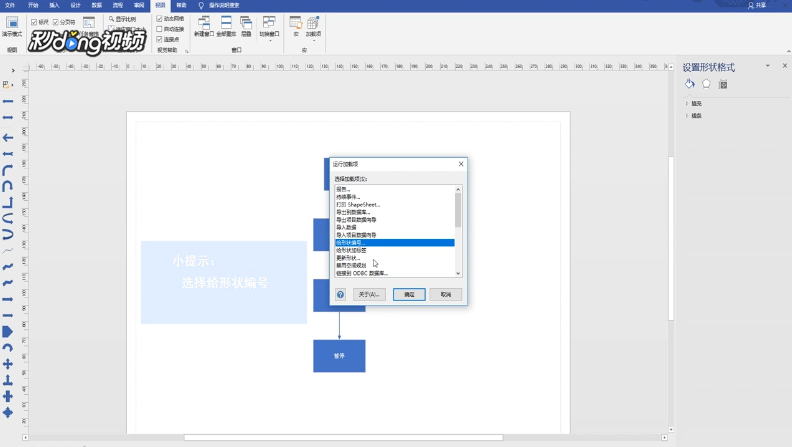The height and width of the screenshot is (447, 792).
Task: Click the Zoom (显示比例) magnifier icon
Action: click(x=112, y=19)
